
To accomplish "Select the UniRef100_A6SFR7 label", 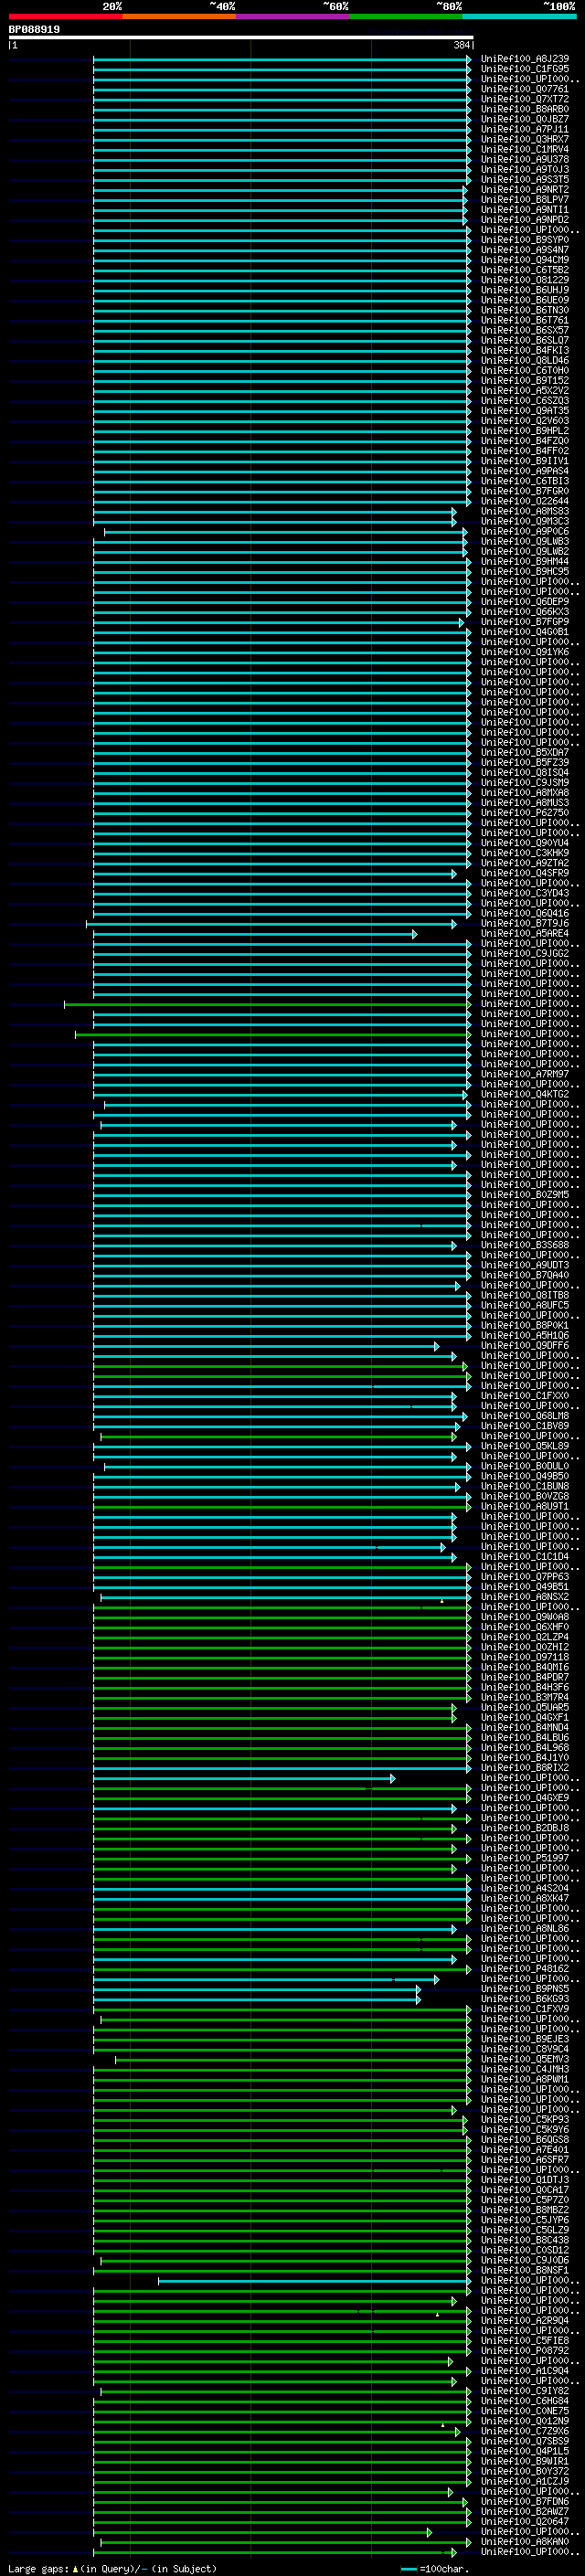I will [x=525, y=2160].
